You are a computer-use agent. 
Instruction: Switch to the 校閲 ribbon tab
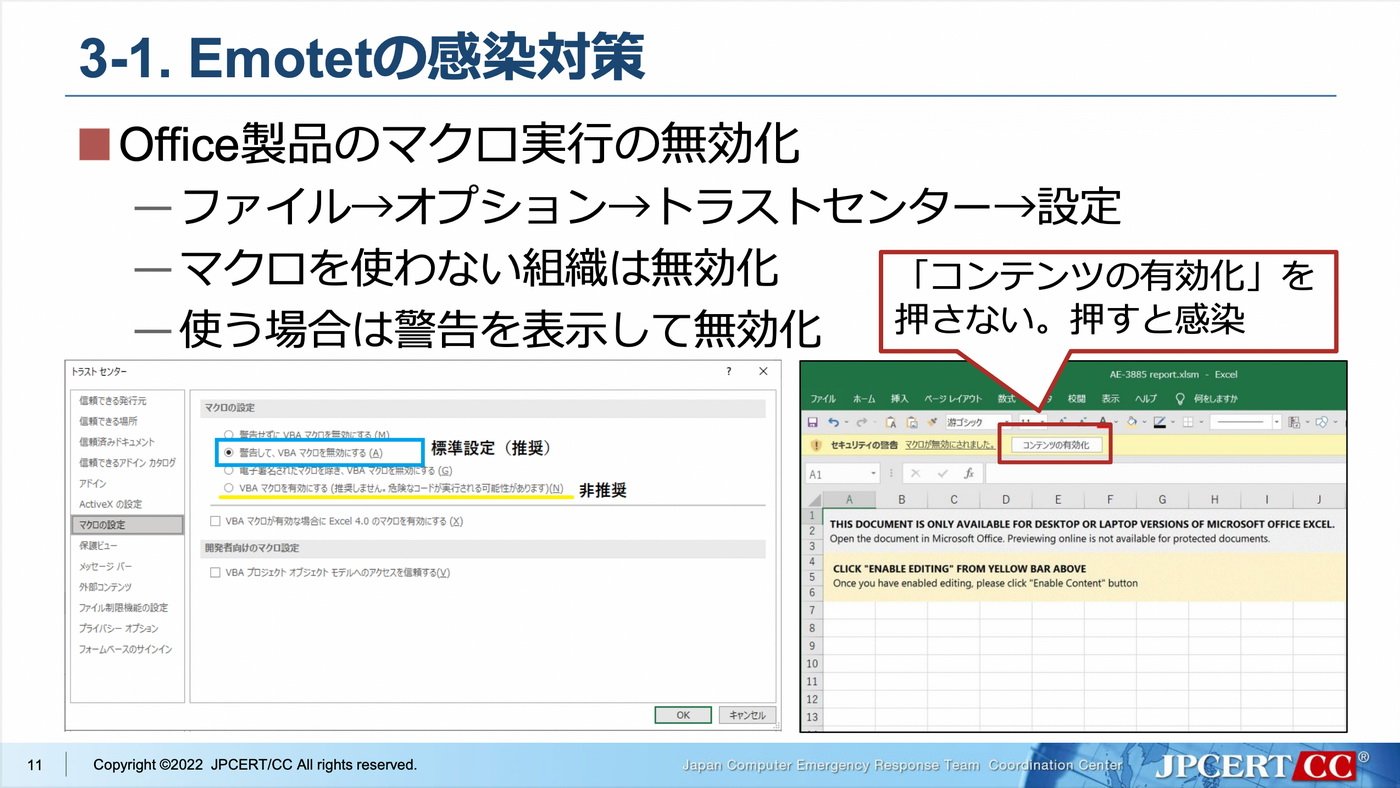click(1076, 398)
